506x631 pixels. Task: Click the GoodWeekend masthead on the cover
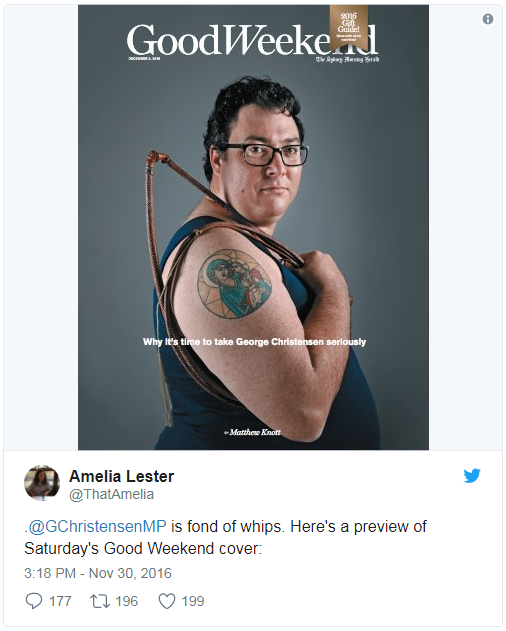coord(252,40)
